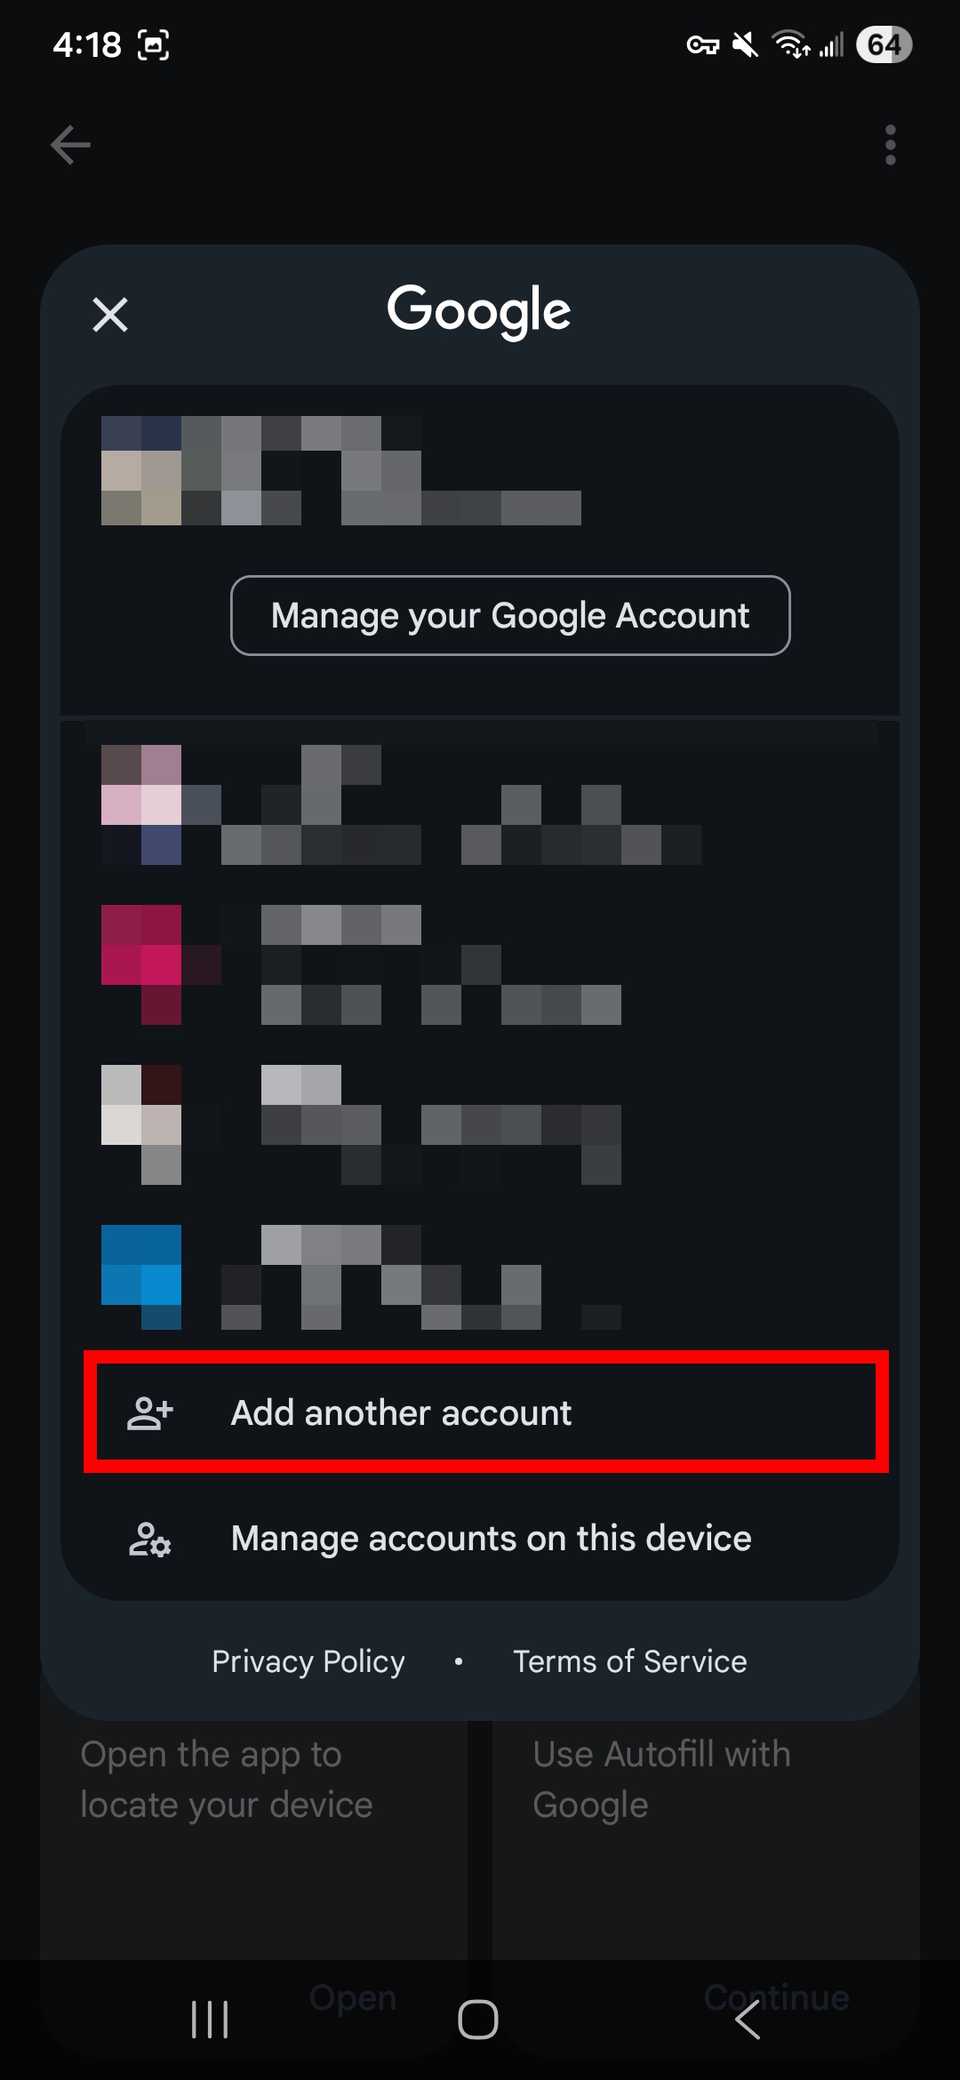Tap the back arrow at top left
Screen dimensions: 960x2080
click(71, 145)
